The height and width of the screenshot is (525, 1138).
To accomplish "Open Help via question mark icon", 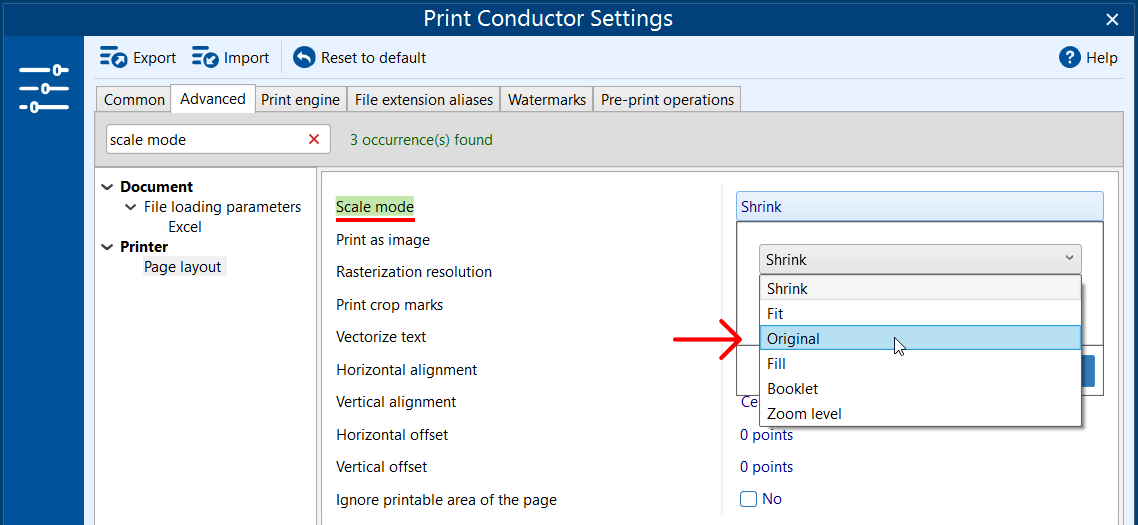I will point(1070,58).
